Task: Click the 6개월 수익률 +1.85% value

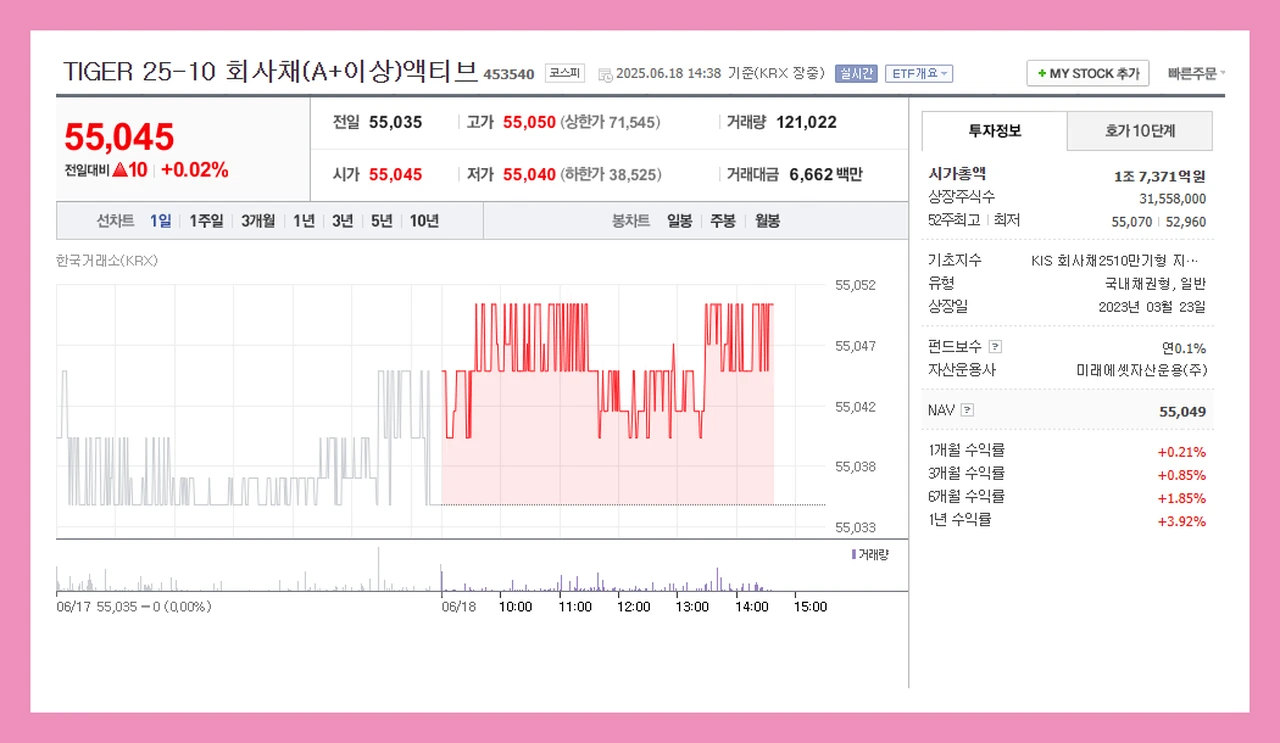Action: 1181,498
